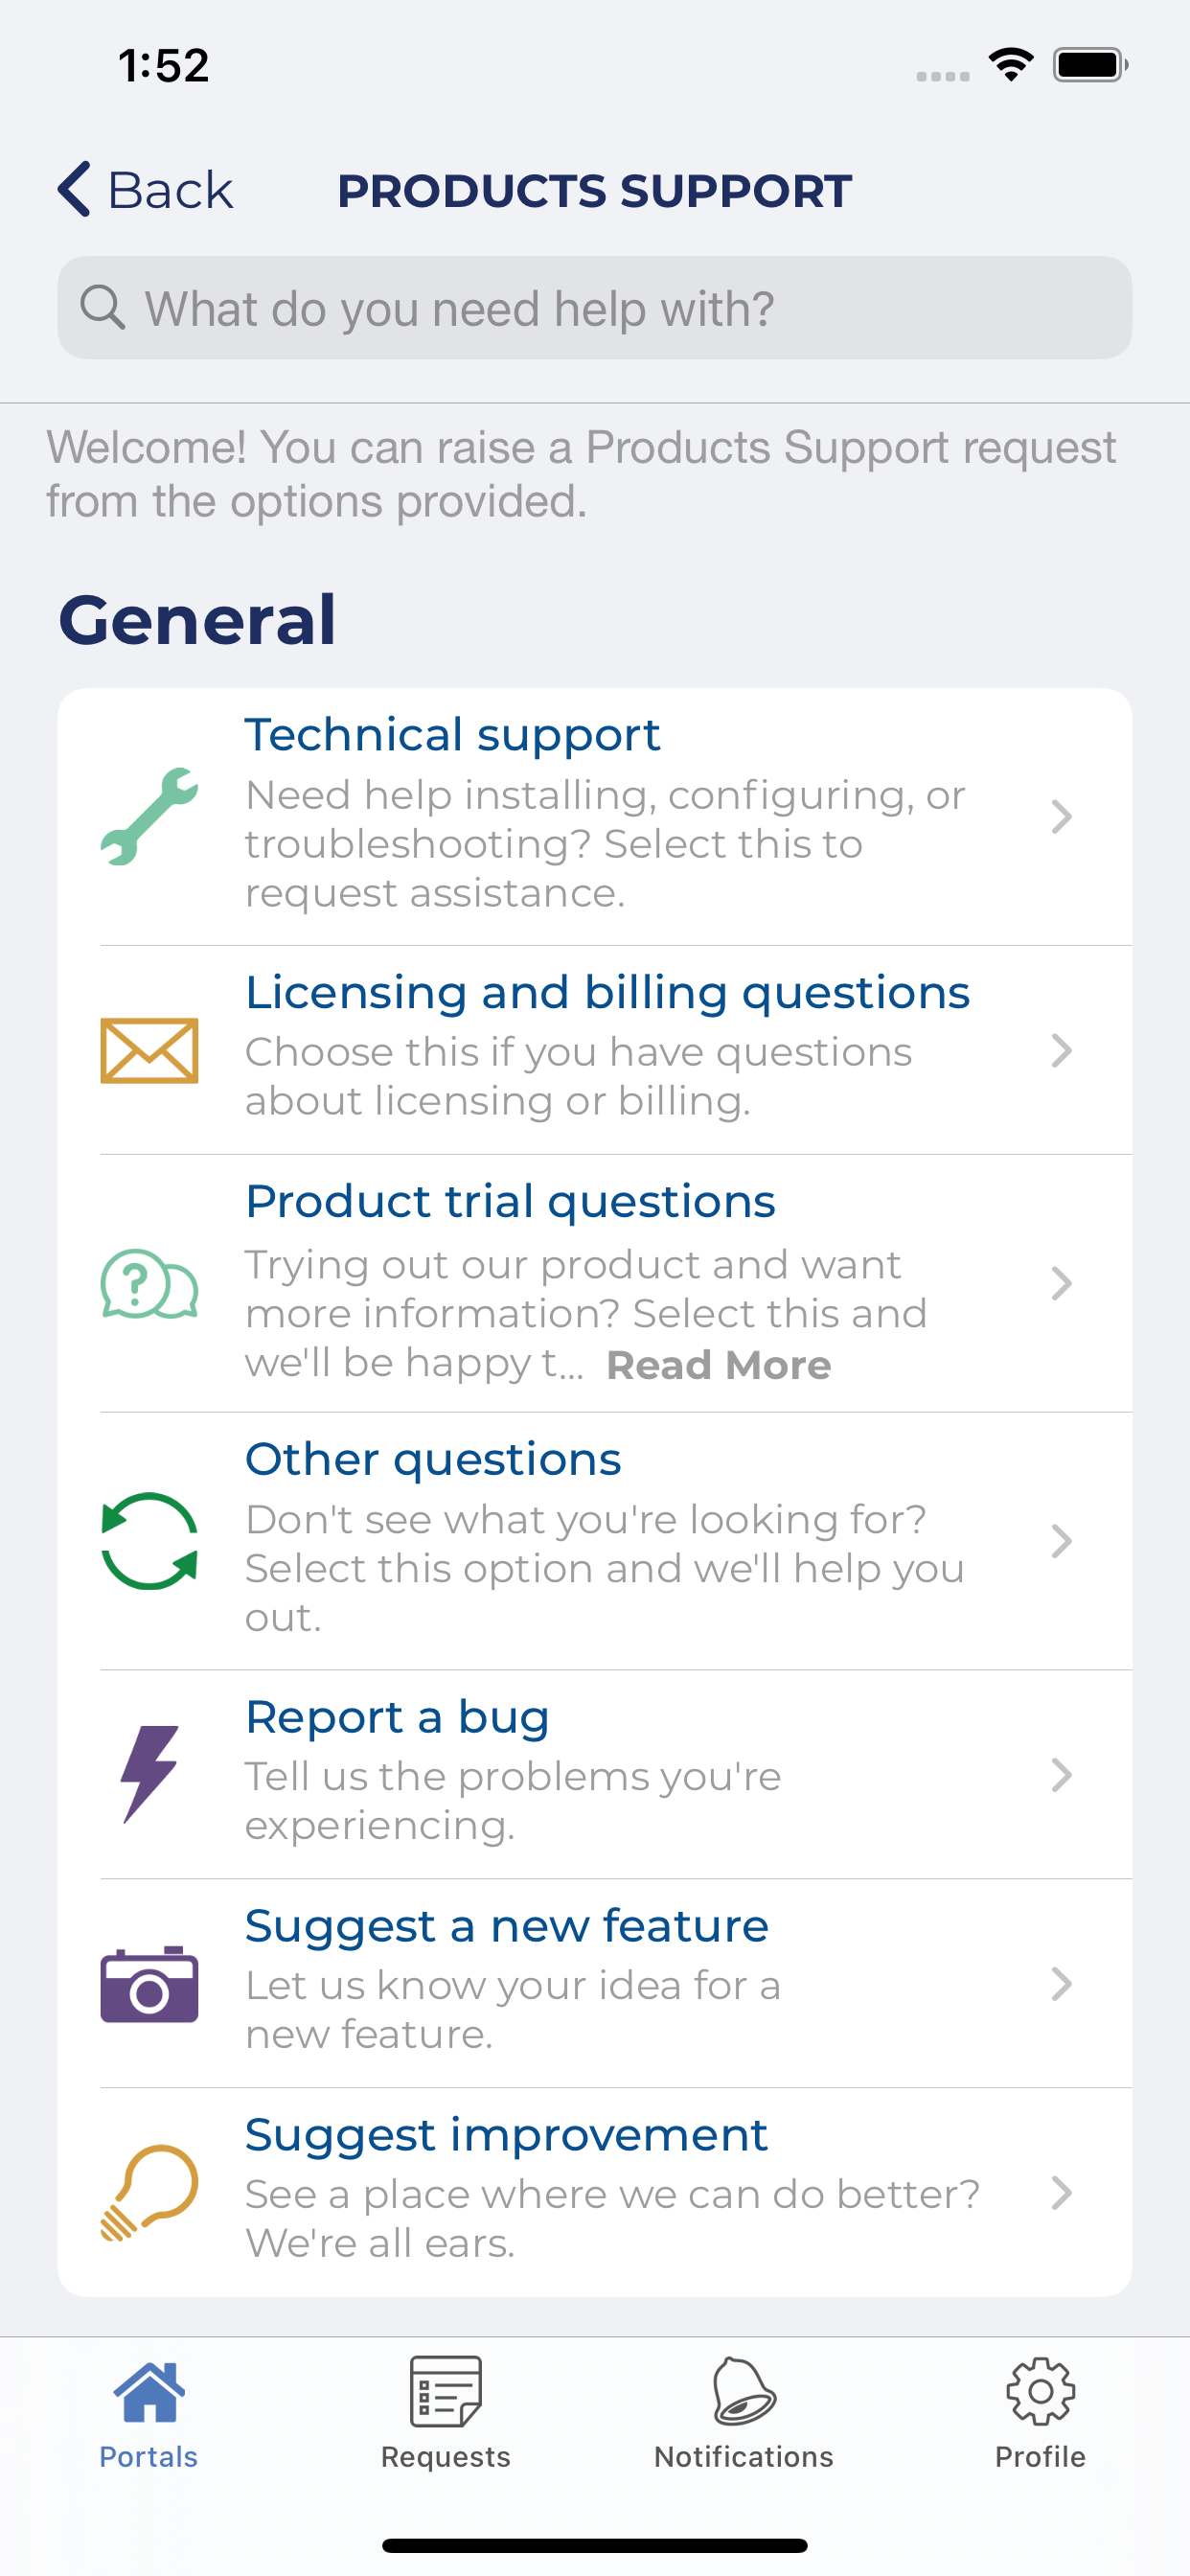
Task: Go Back to the previous screen
Action: point(146,189)
